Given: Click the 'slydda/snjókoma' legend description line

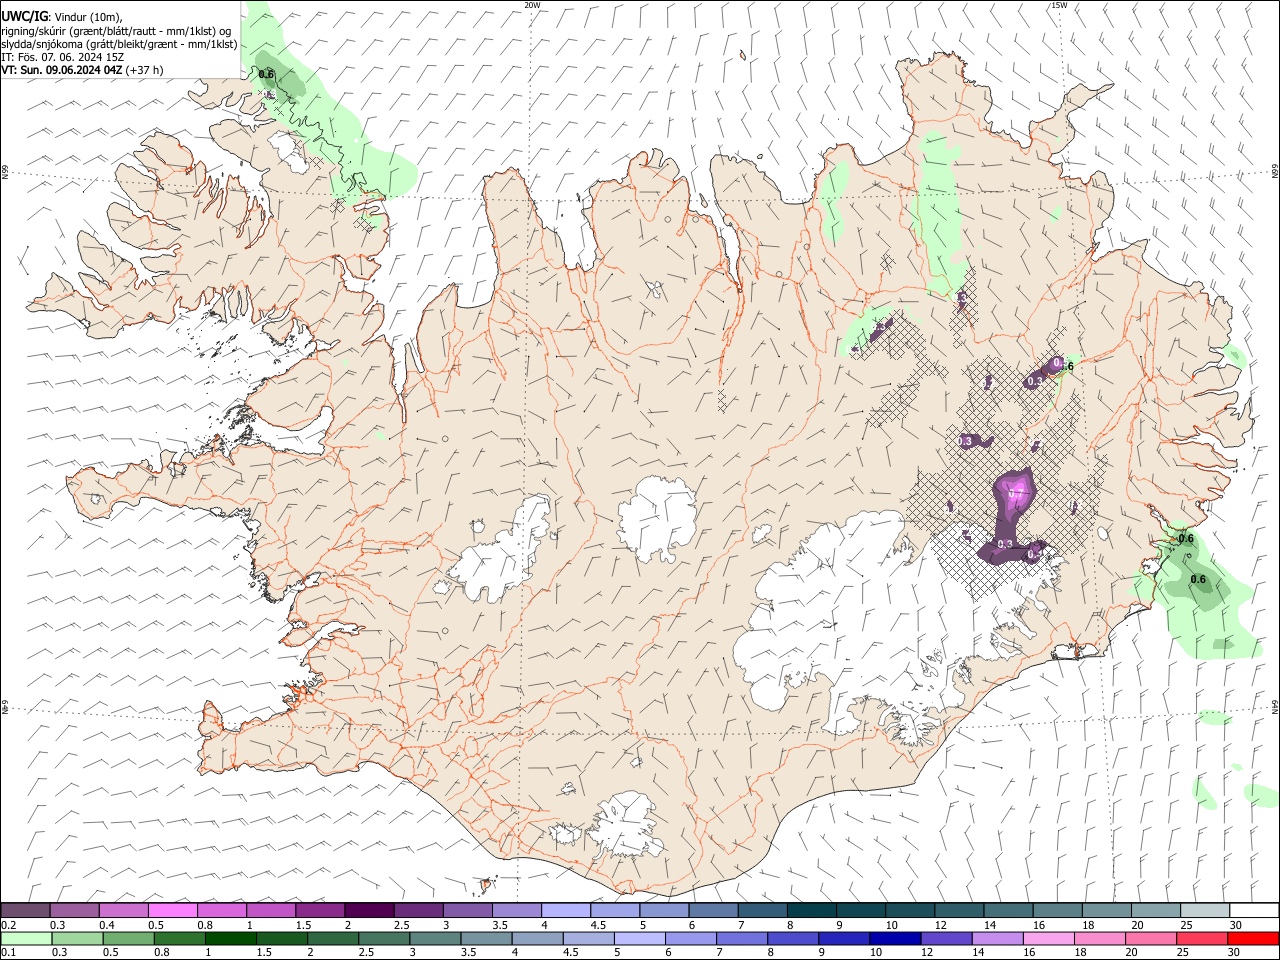Looking at the screenshot, I should pos(119,44).
